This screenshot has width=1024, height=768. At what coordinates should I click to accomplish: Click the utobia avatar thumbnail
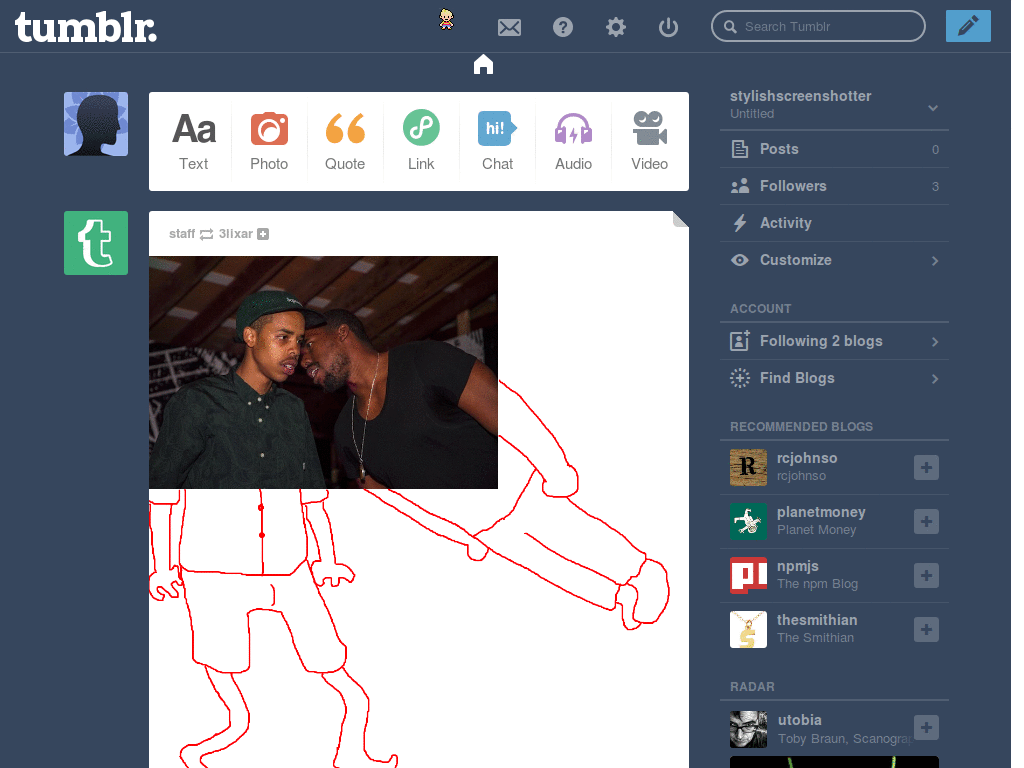pyautogui.click(x=748, y=729)
